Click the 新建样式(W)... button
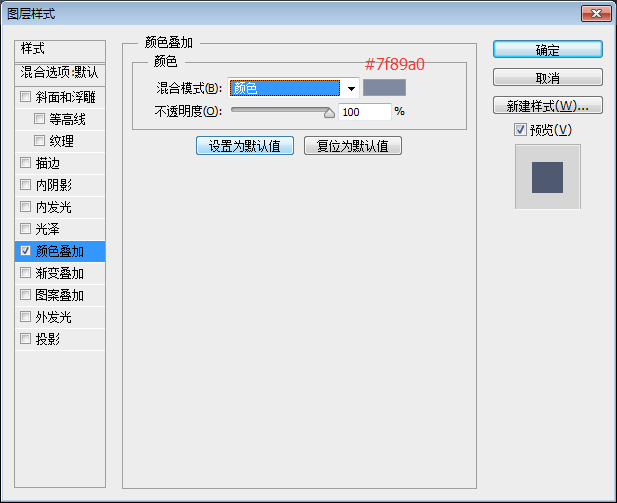Image resolution: width=617 pixels, height=503 pixels. 548,105
